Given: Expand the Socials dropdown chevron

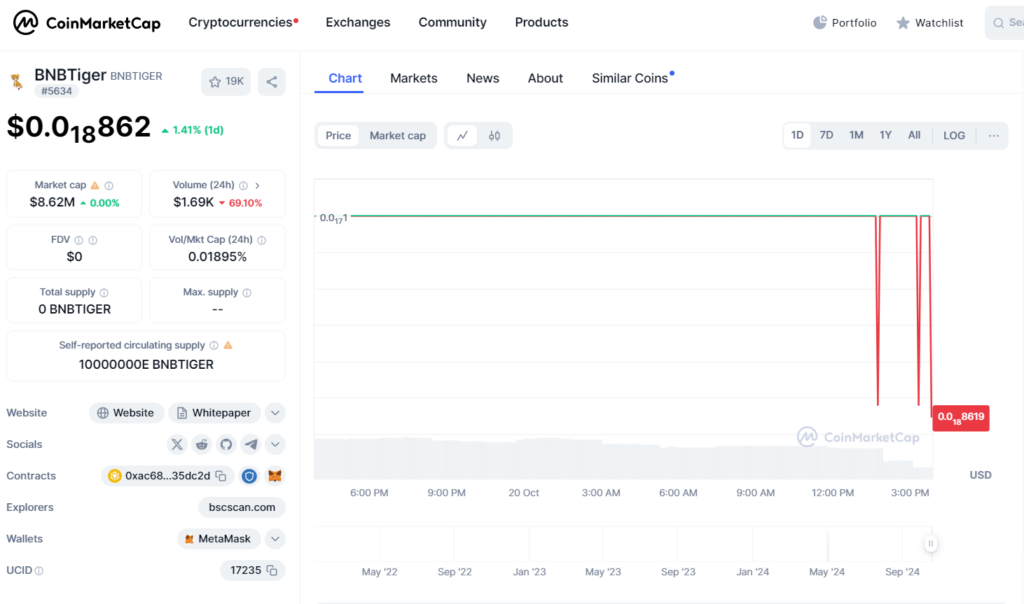Looking at the screenshot, I should coord(275,444).
